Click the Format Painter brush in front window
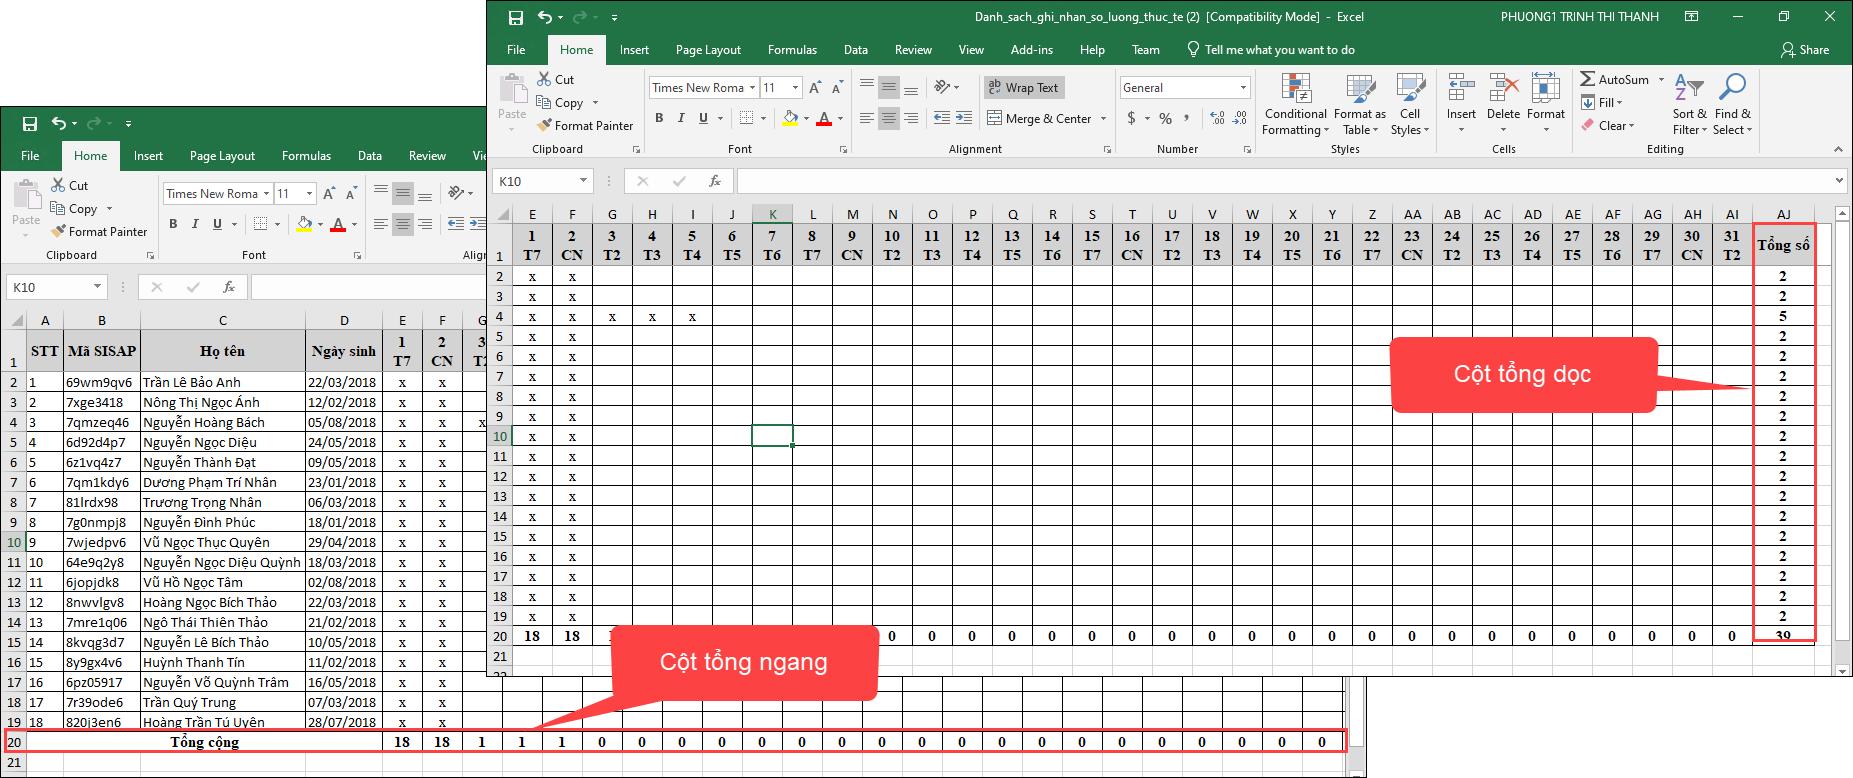 point(545,126)
